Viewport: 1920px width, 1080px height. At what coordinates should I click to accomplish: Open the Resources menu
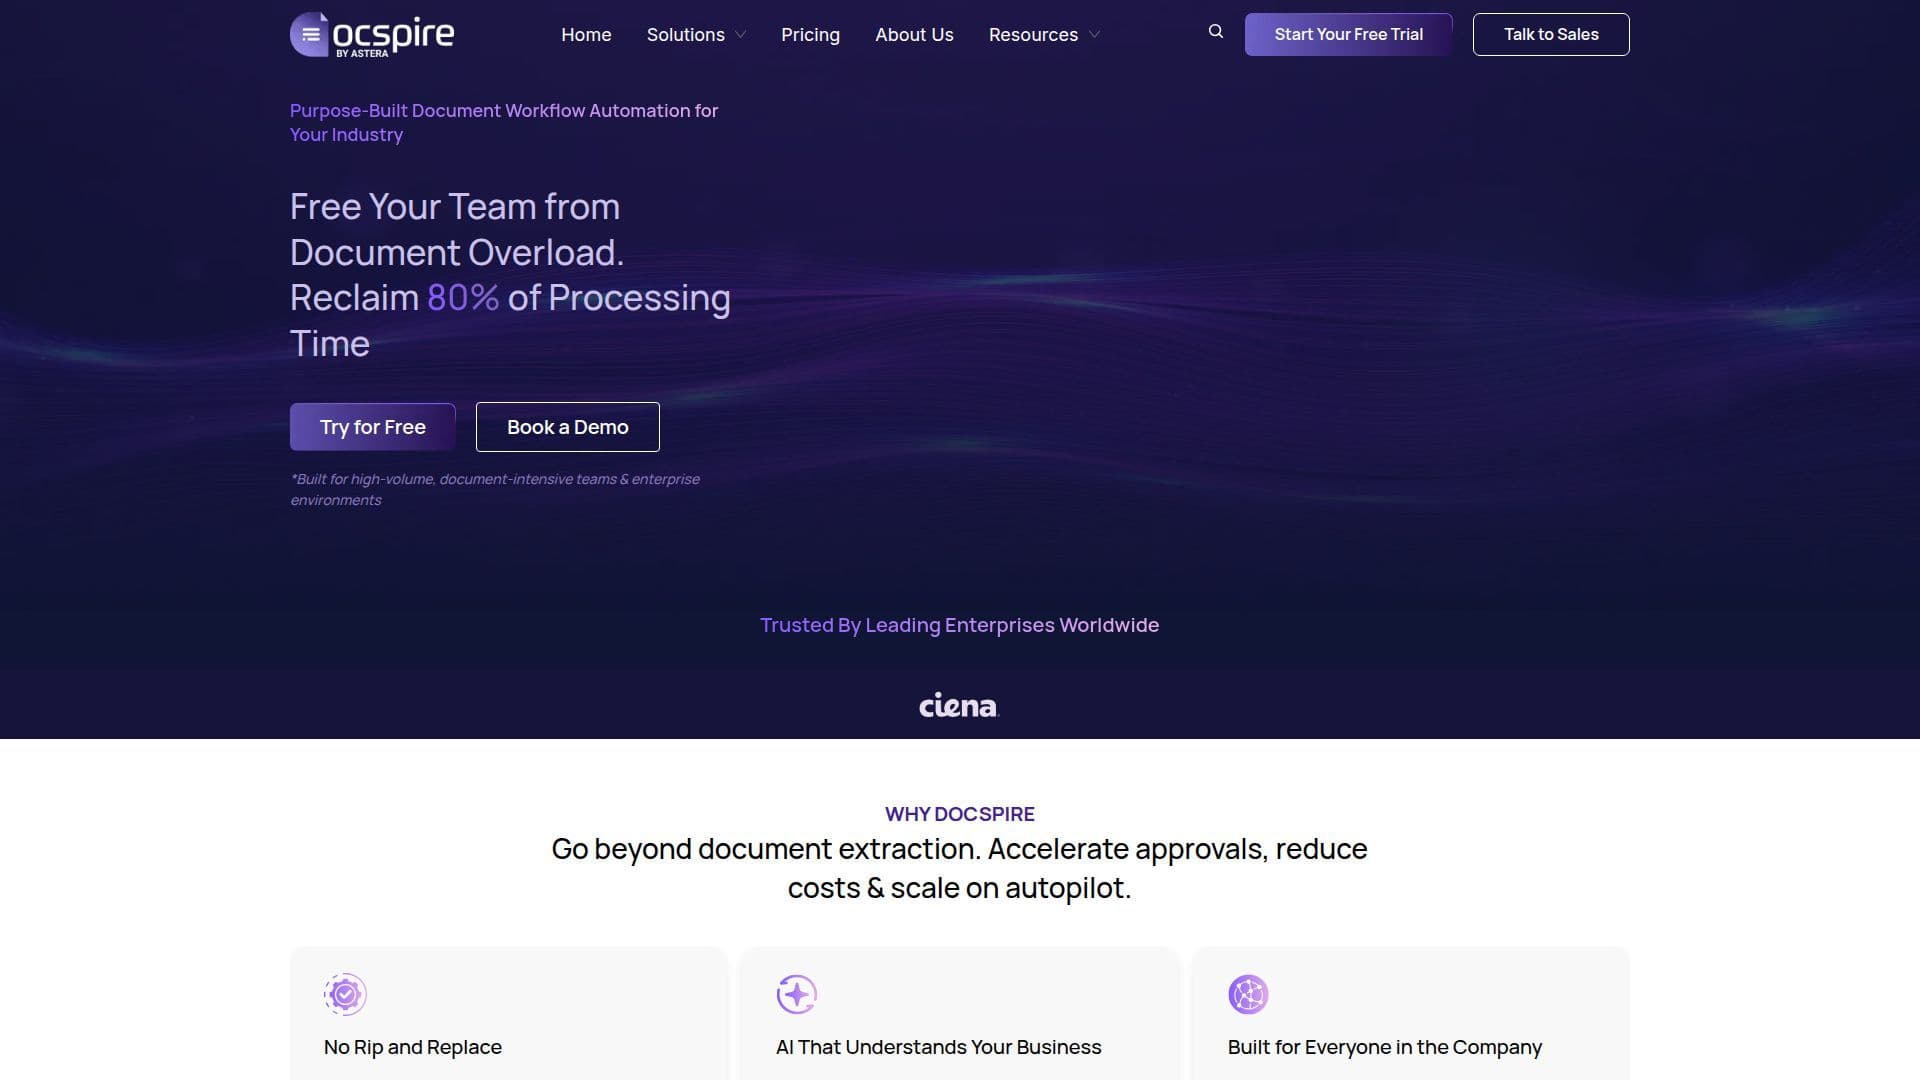(x=1033, y=35)
